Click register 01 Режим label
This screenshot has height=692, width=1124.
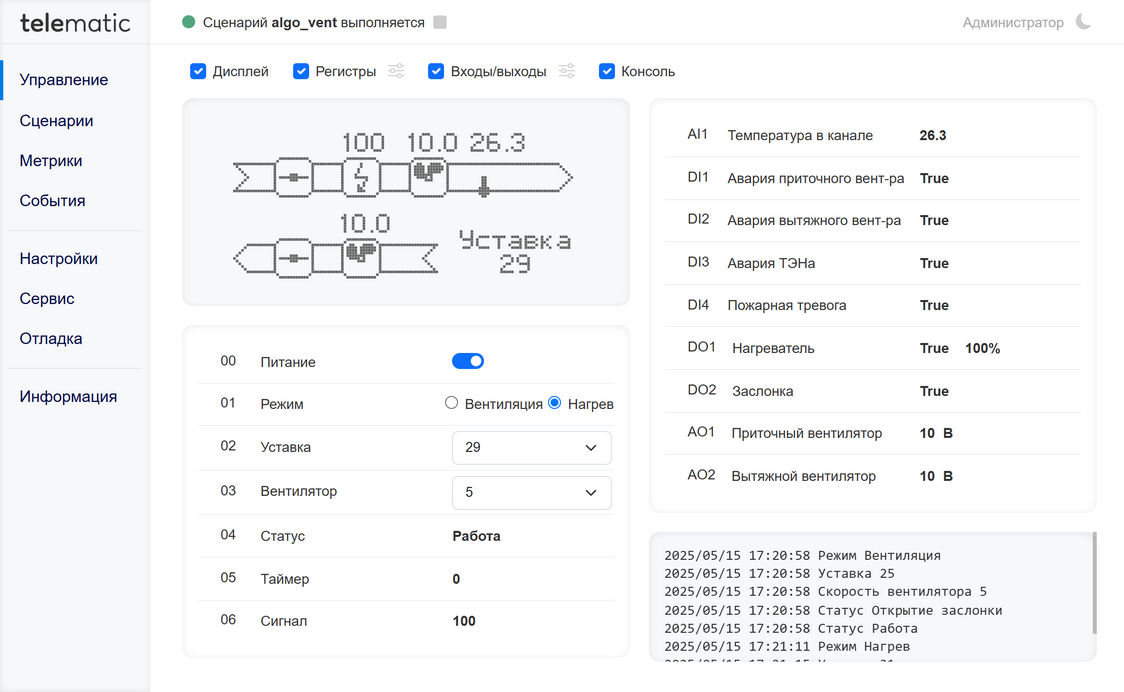282,404
